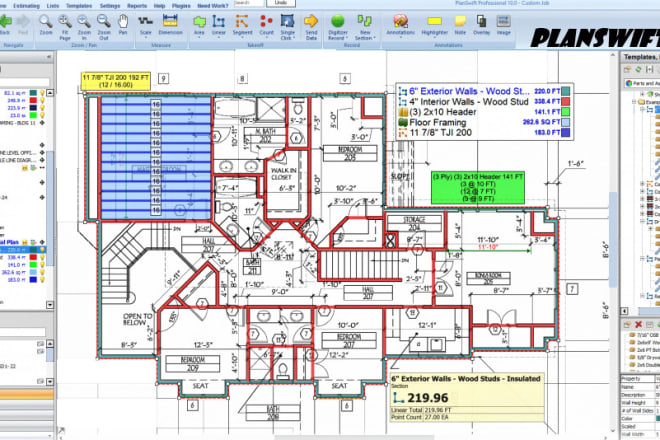Click the Zoom In tool

[84, 26]
